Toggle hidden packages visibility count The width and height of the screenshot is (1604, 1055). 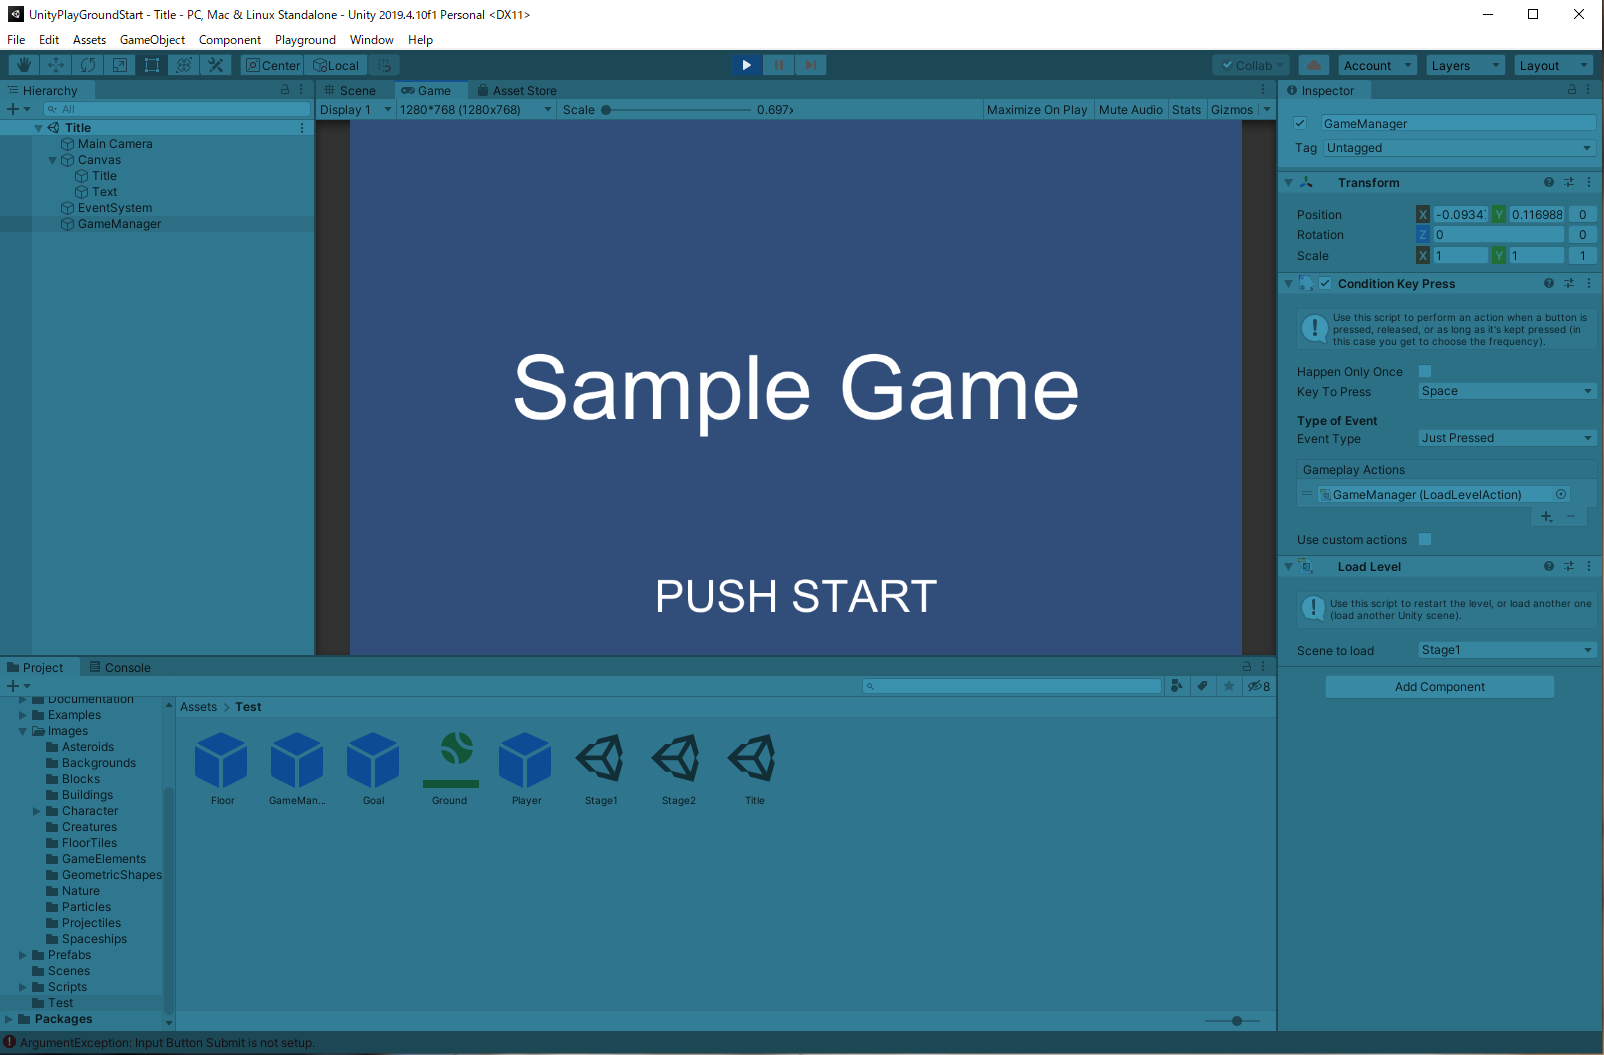tap(1258, 686)
